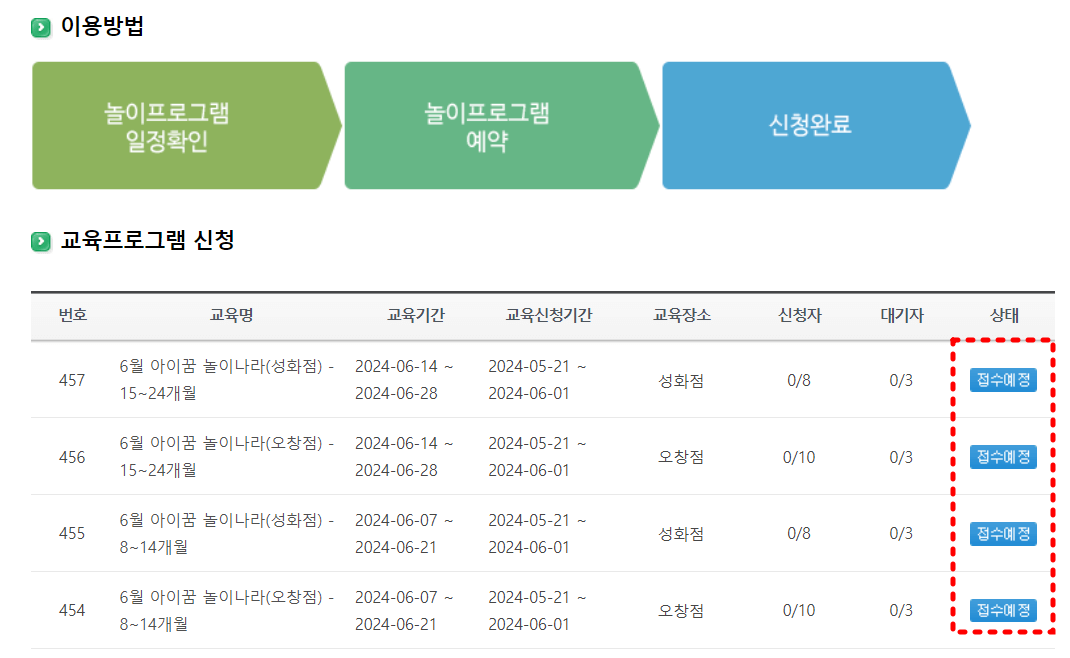Select the 놀이프로그램 예약 process step
This screenshot has height=658, width=1070.
tap(490, 124)
